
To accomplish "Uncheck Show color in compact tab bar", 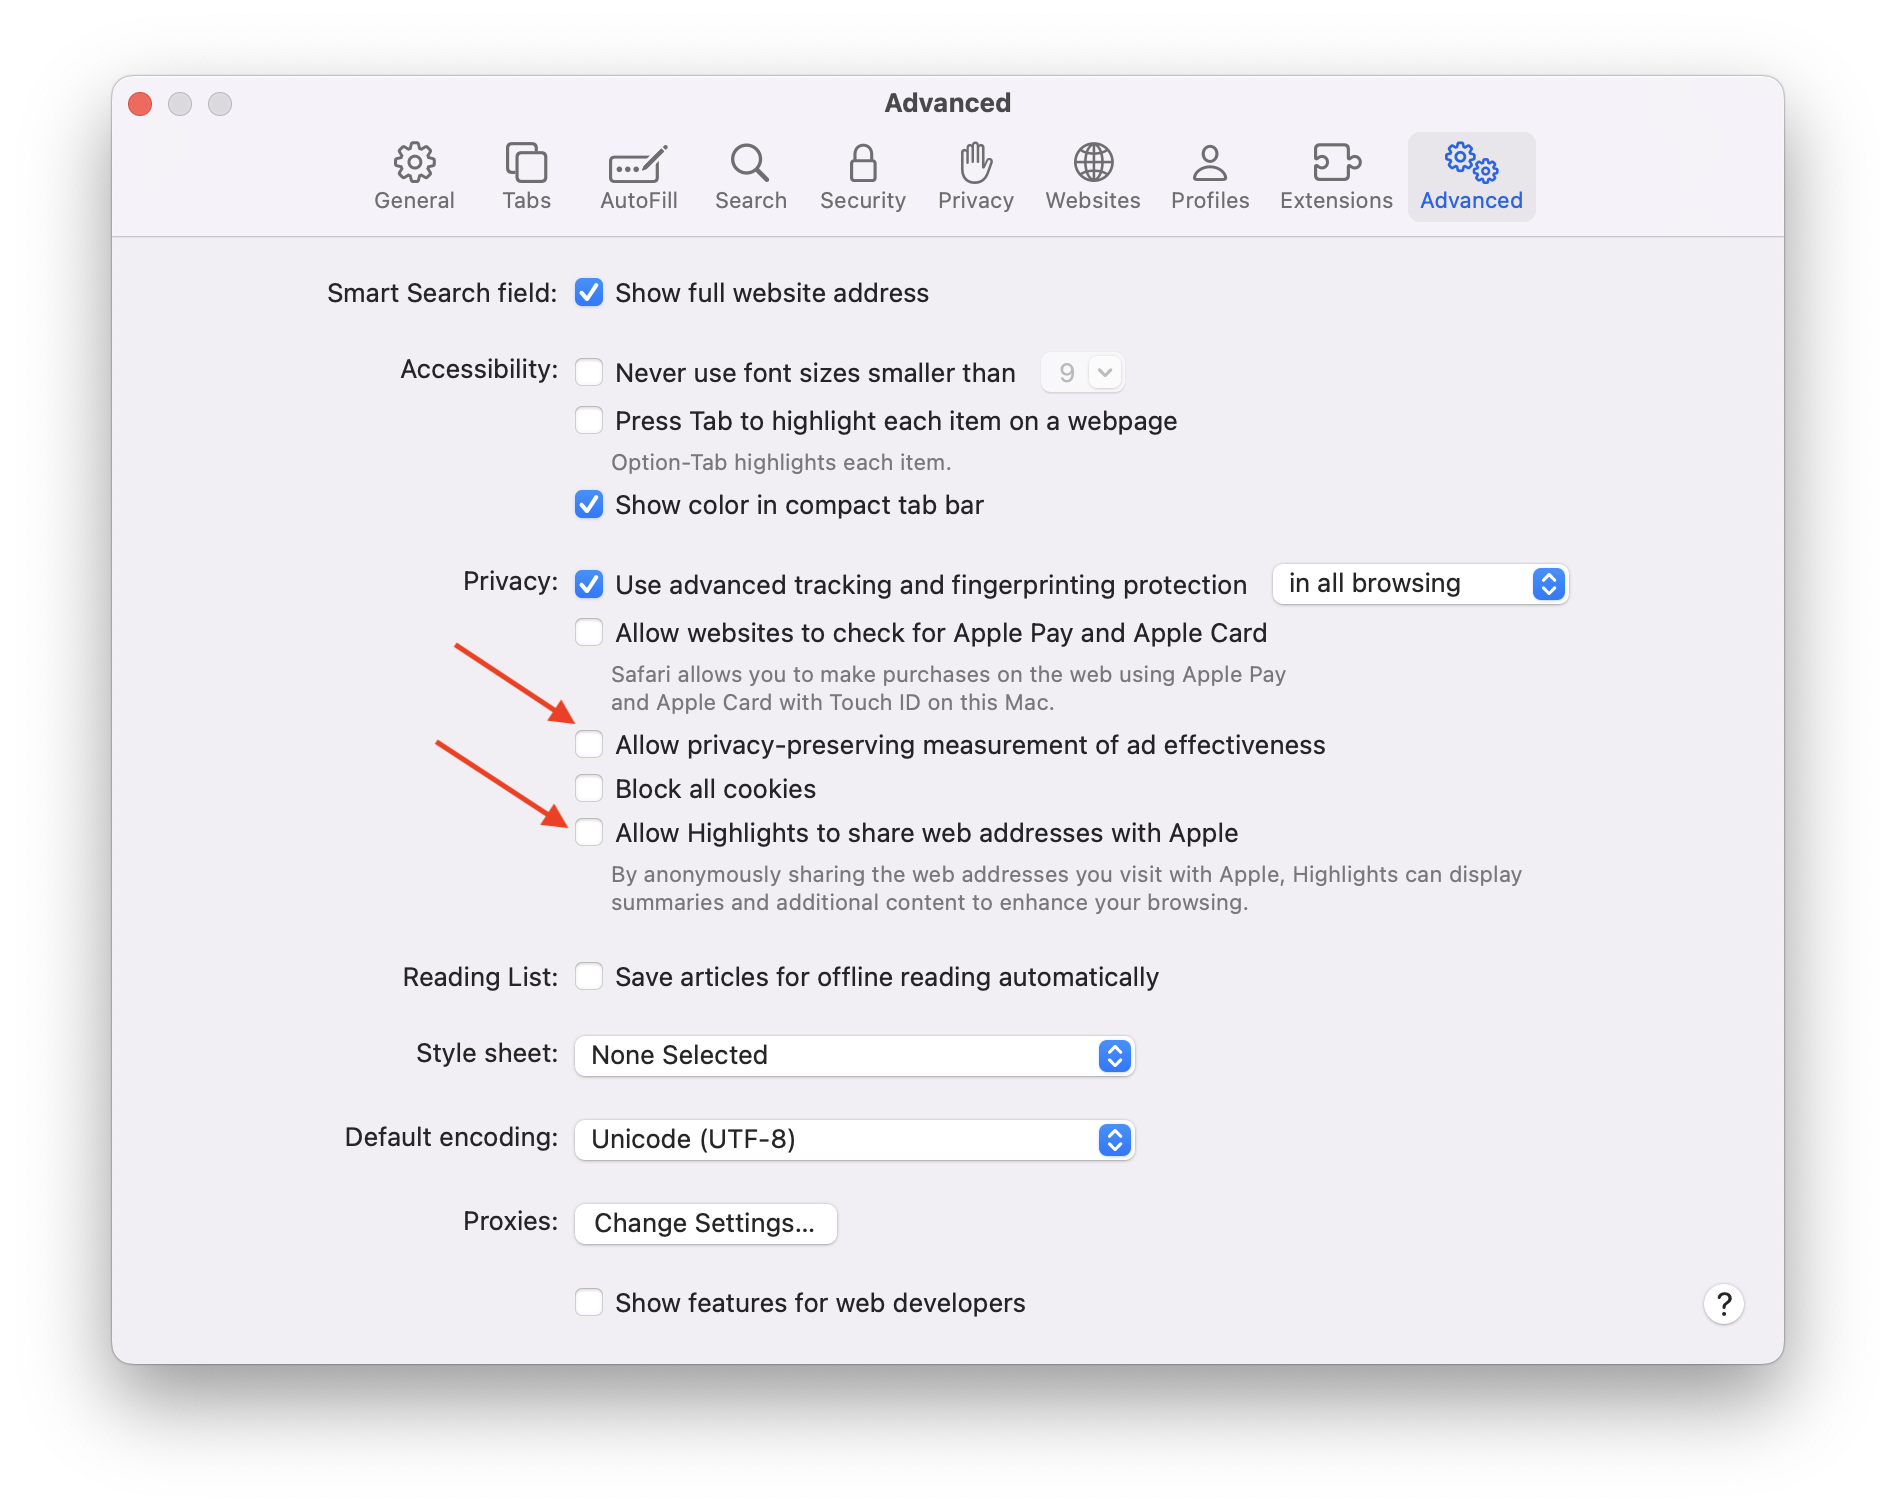I will coord(589,505).
